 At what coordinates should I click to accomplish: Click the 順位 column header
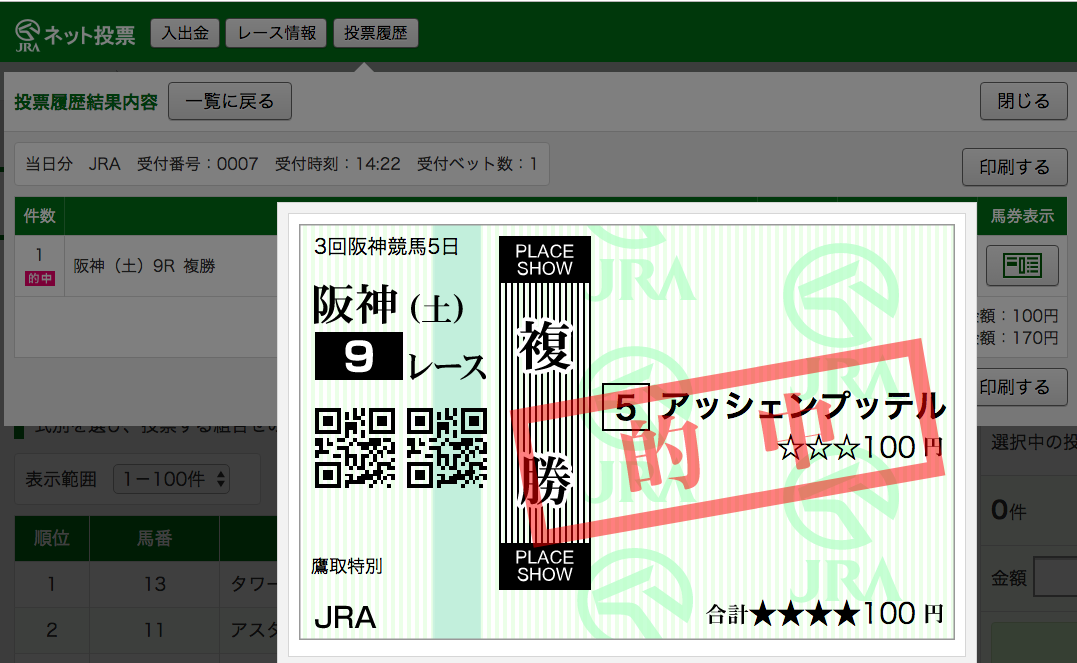tap(52, 538)
